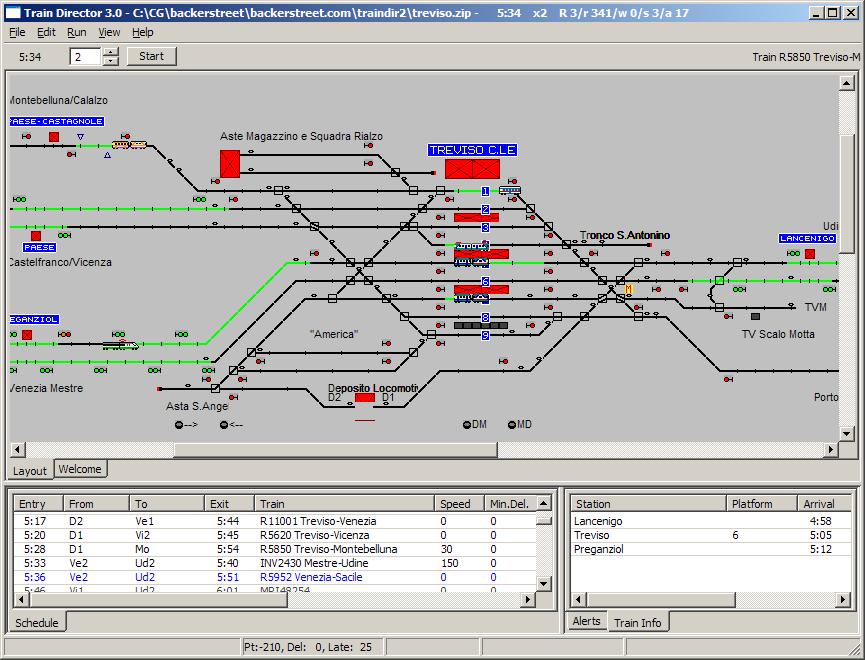Viewport: 865px width, 660px height.
Task: Click the high-speed train near Preganziol
Action: coord(119,344)
